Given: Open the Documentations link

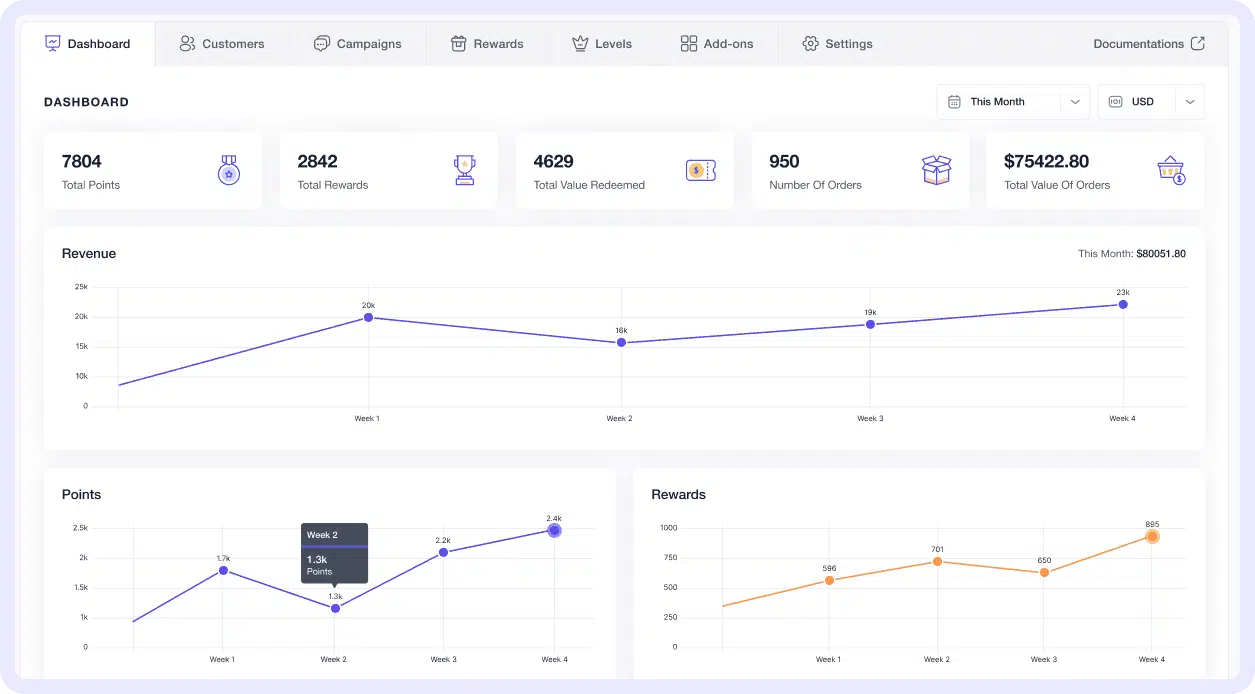Looking at the screenshot, I should tap(1138, 44).
